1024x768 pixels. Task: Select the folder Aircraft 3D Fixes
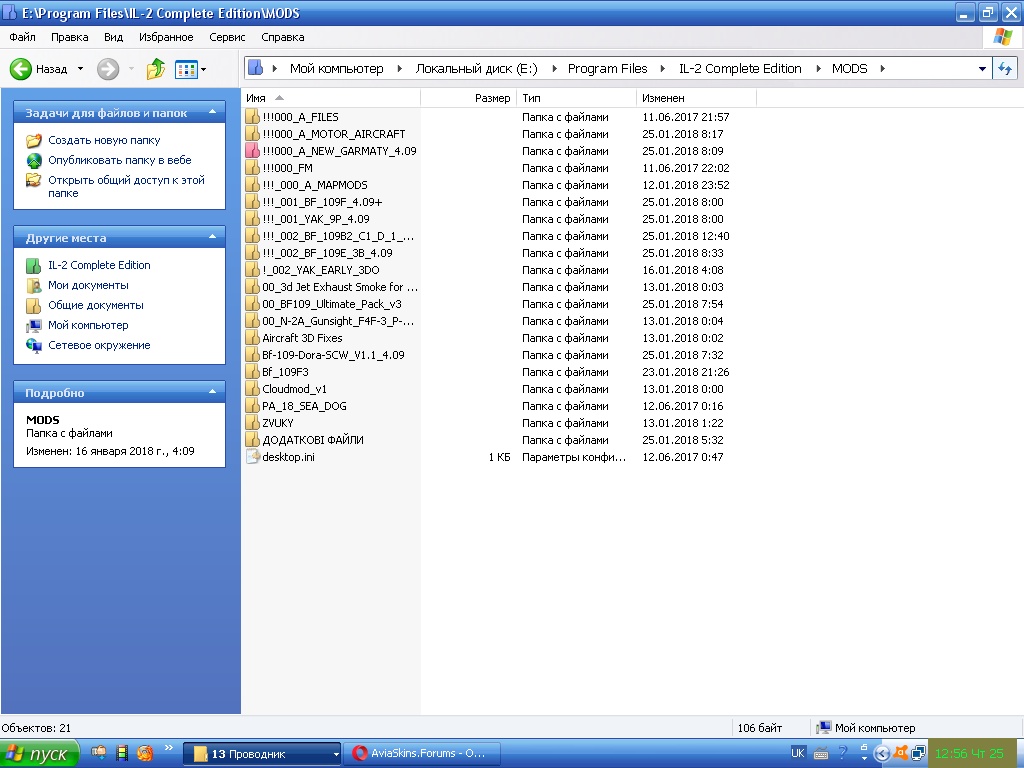tap(302, 338)
